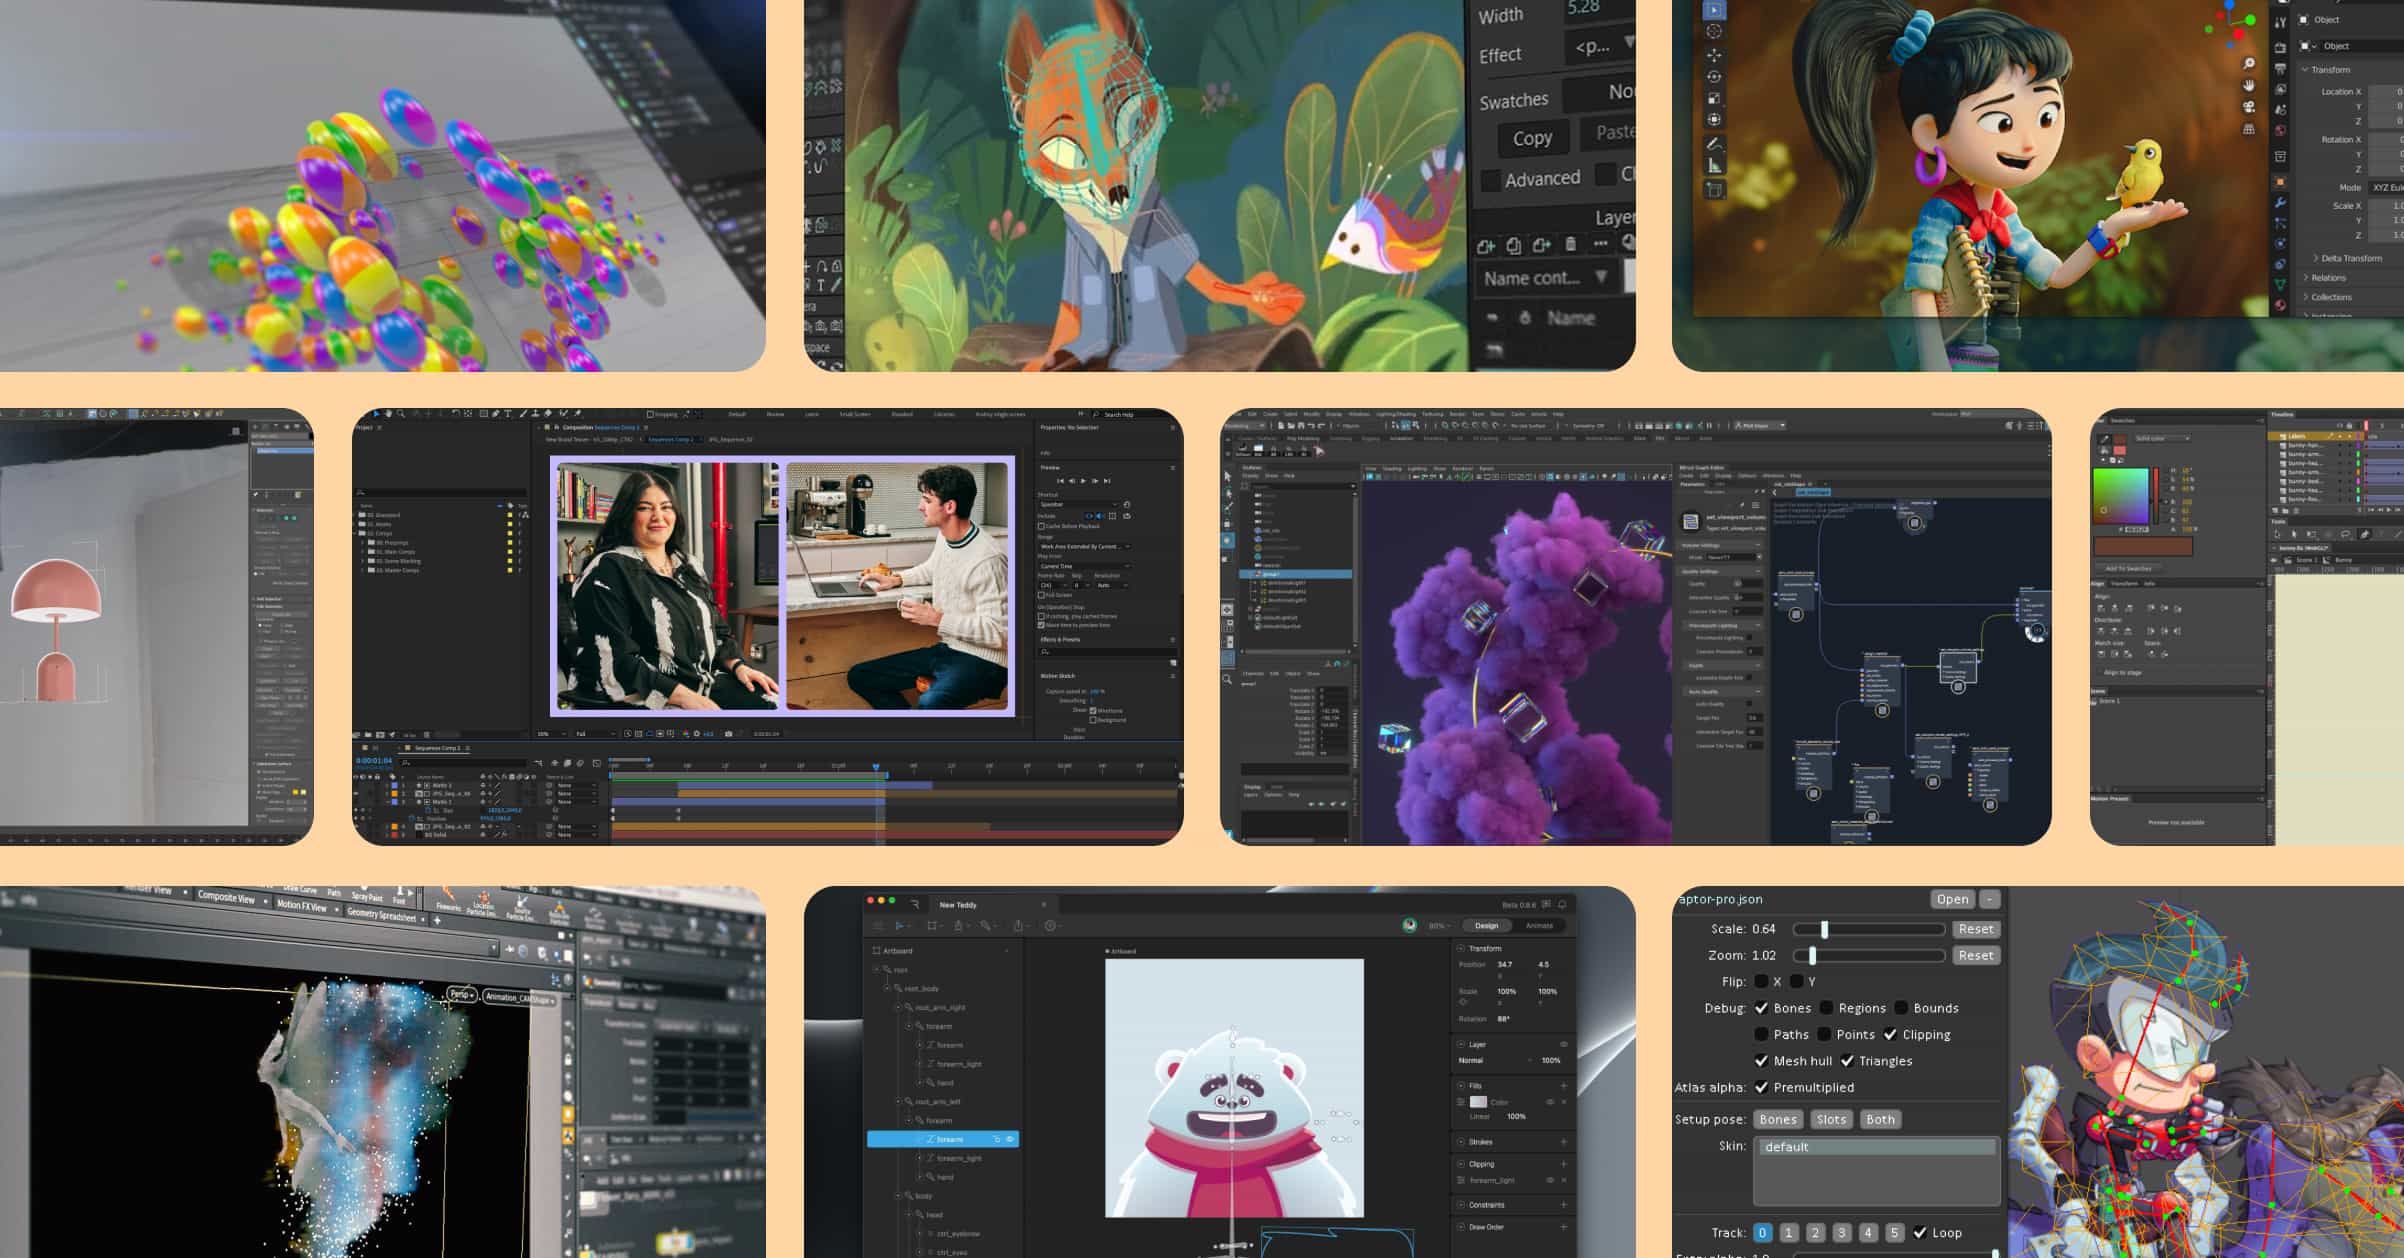
Task: Open Small Screen workspace in After Effects
Action: pos(854,414)
